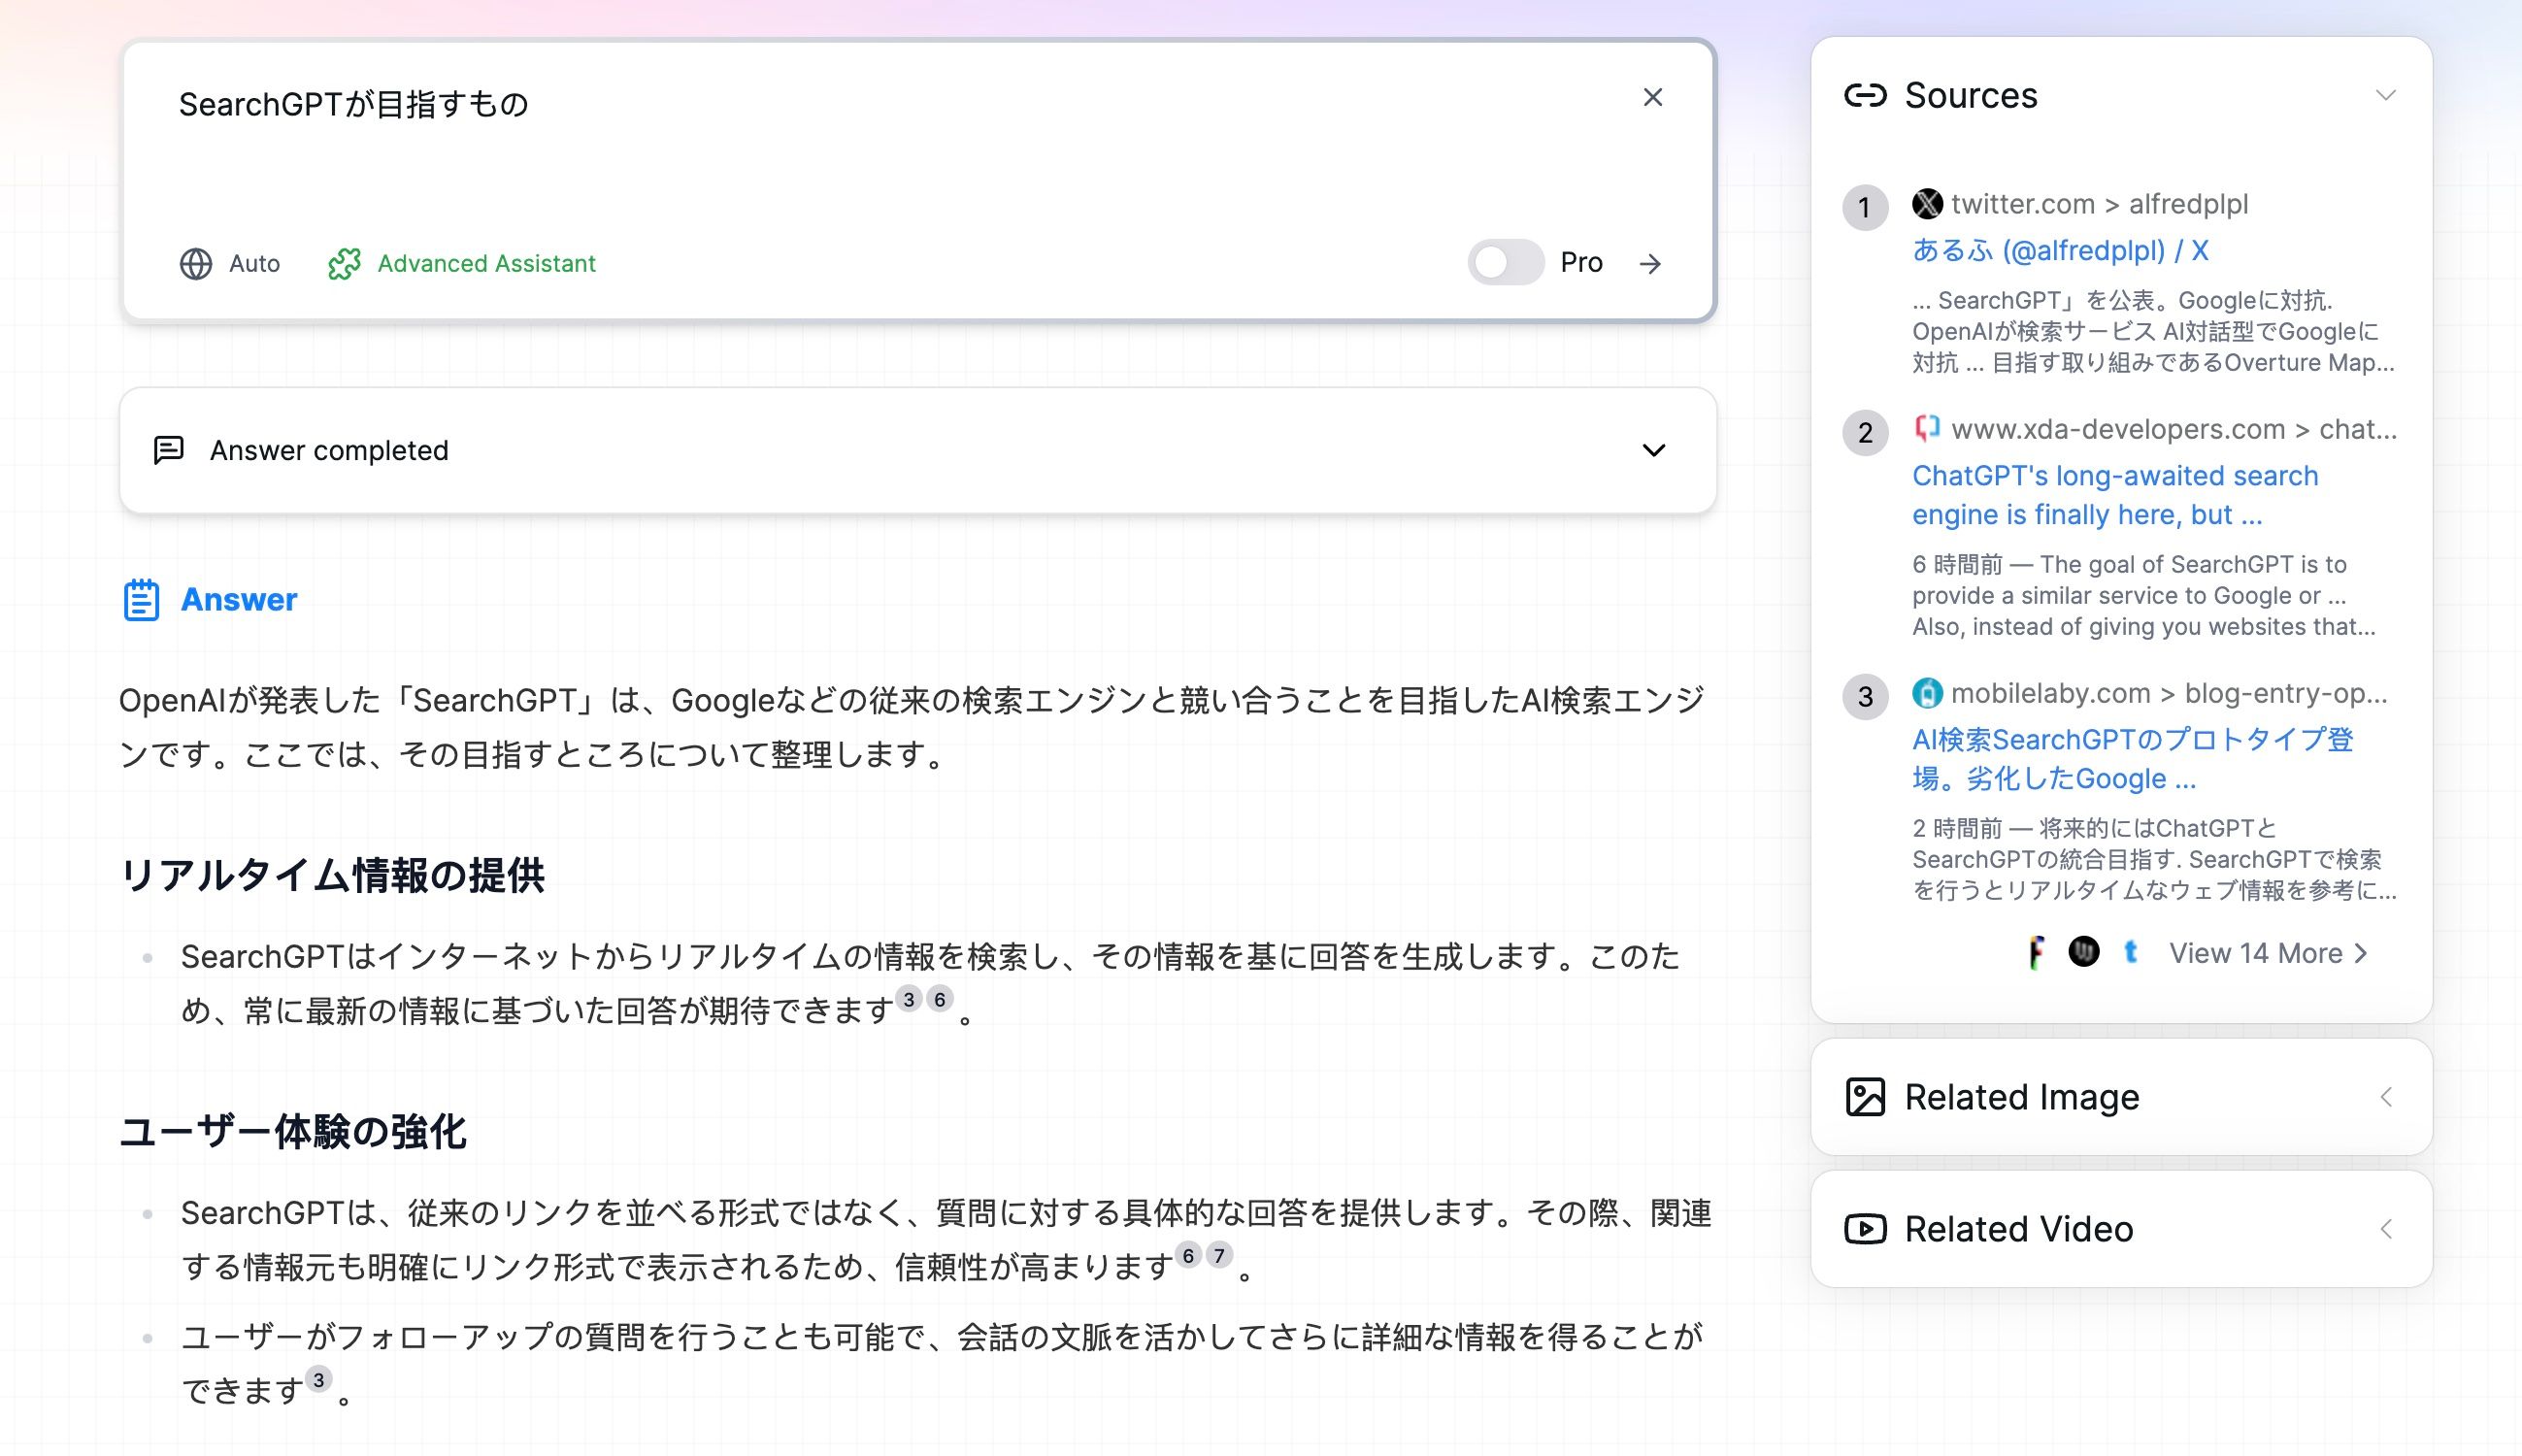The height and width of the screenshot is (1456, 2522).
Task: Click the Related Image title text
Action: click(2021, 1097)
